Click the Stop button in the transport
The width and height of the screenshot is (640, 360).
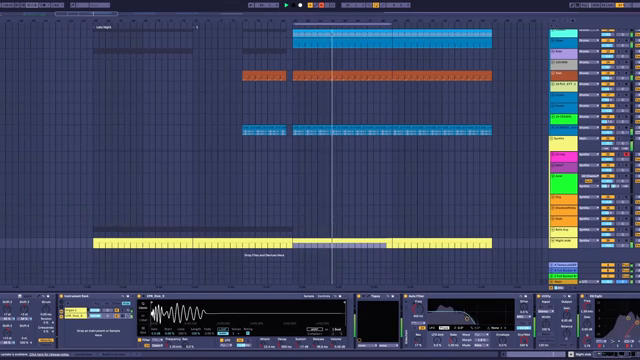click(x=293, y=5)
